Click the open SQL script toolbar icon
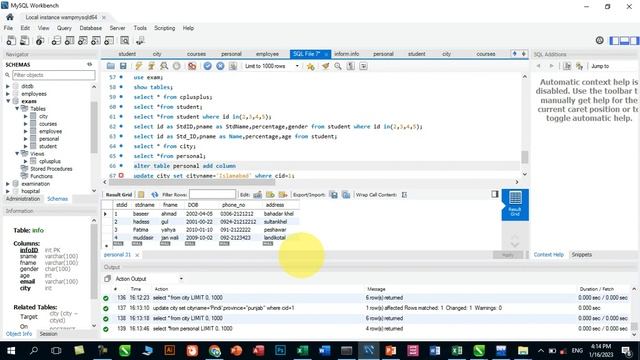 pyautogui.click(x=25, y=40)
